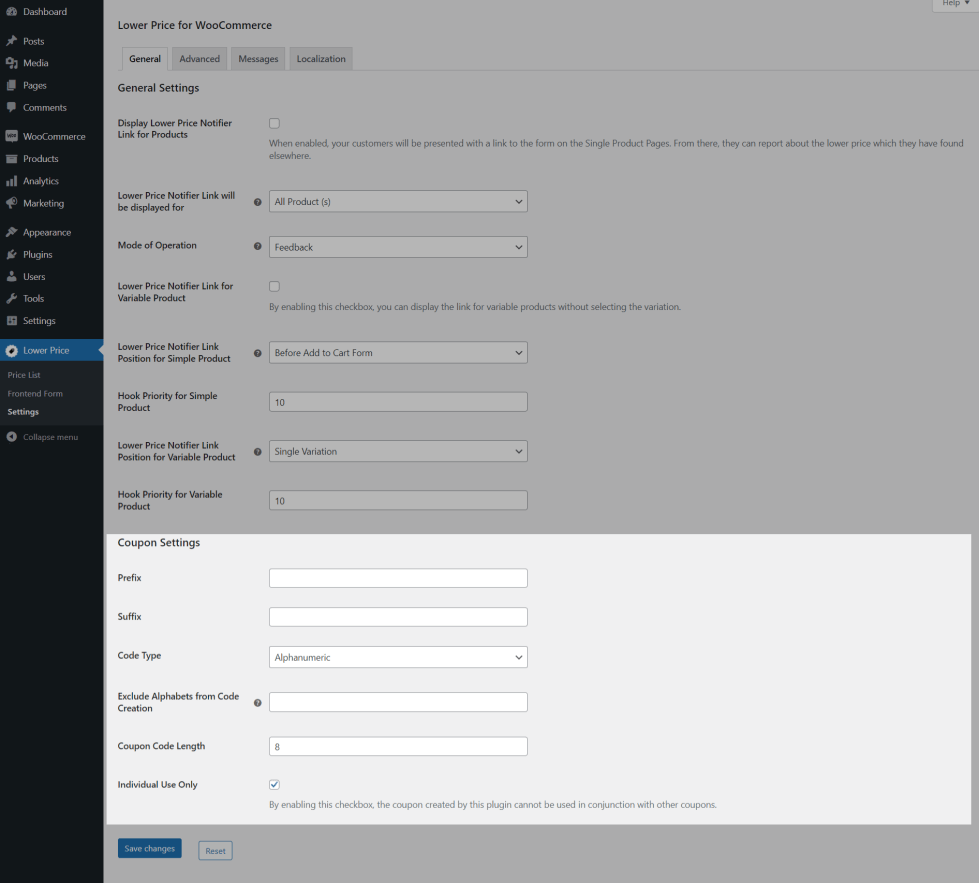Open the All Product (s) dropdown
The height and width of the screenshot is (883, 979).
398,201
